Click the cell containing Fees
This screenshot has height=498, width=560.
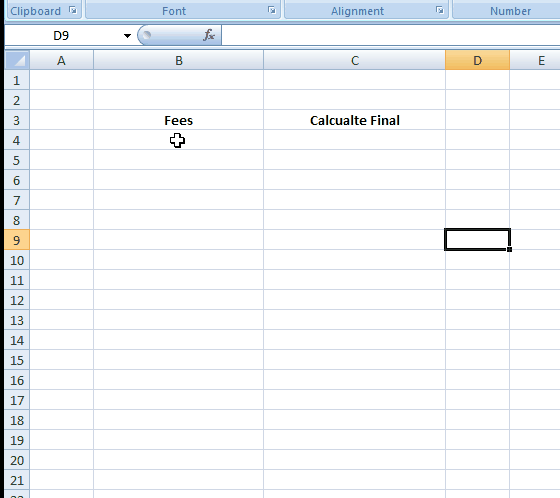coord(179,120)
